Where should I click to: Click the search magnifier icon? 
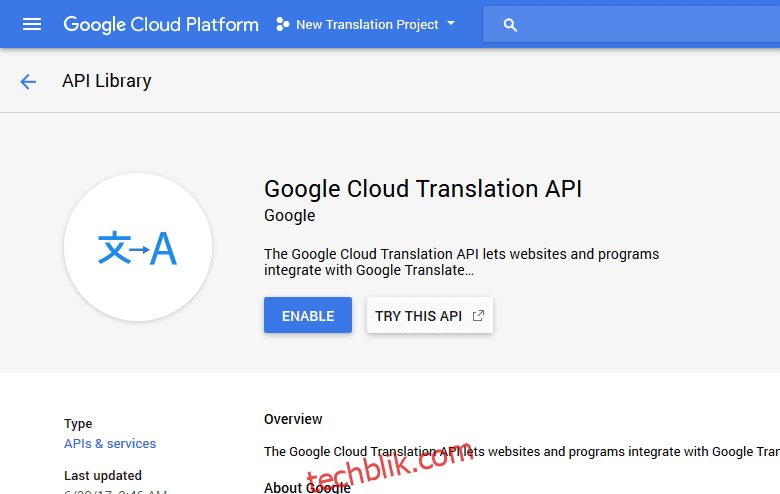pyautogui.click(x=510, y=25)
